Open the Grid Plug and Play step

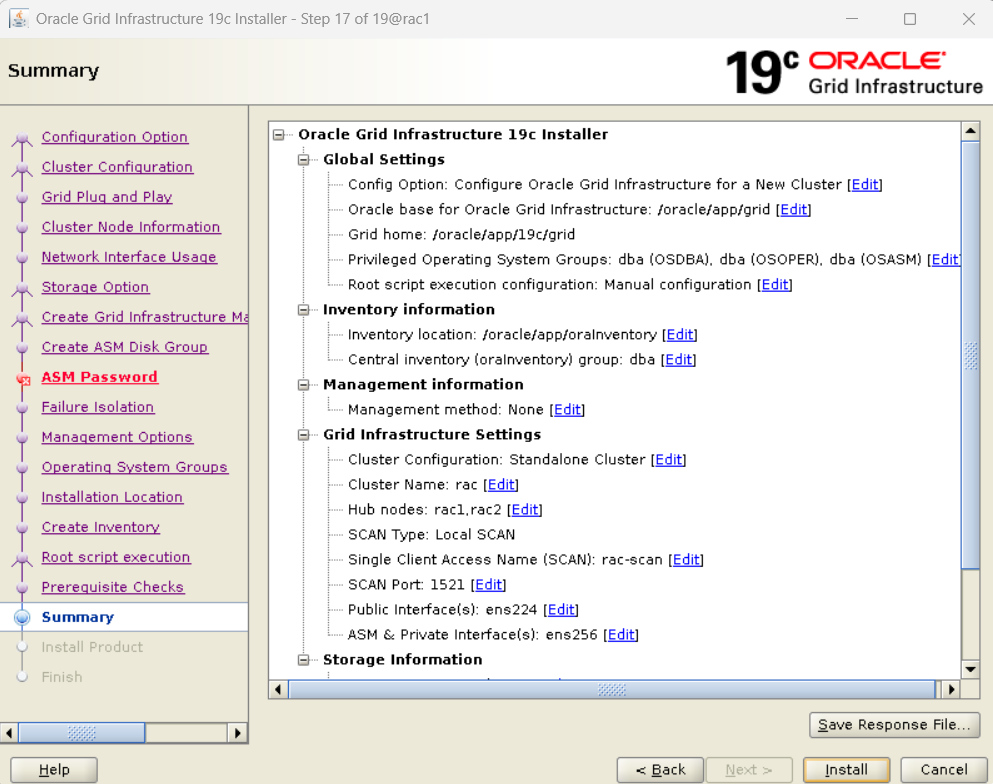(107, 197)
